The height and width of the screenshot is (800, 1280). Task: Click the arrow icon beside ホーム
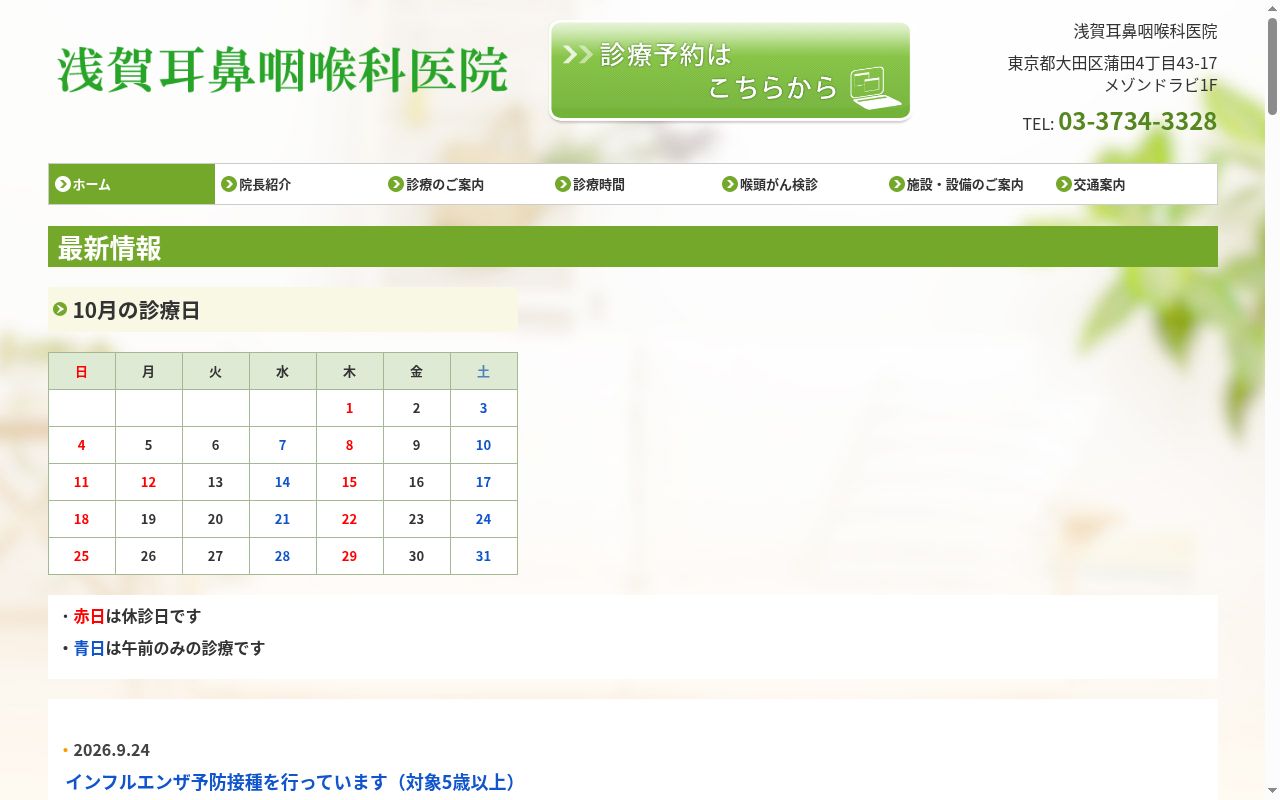(63, 184)
